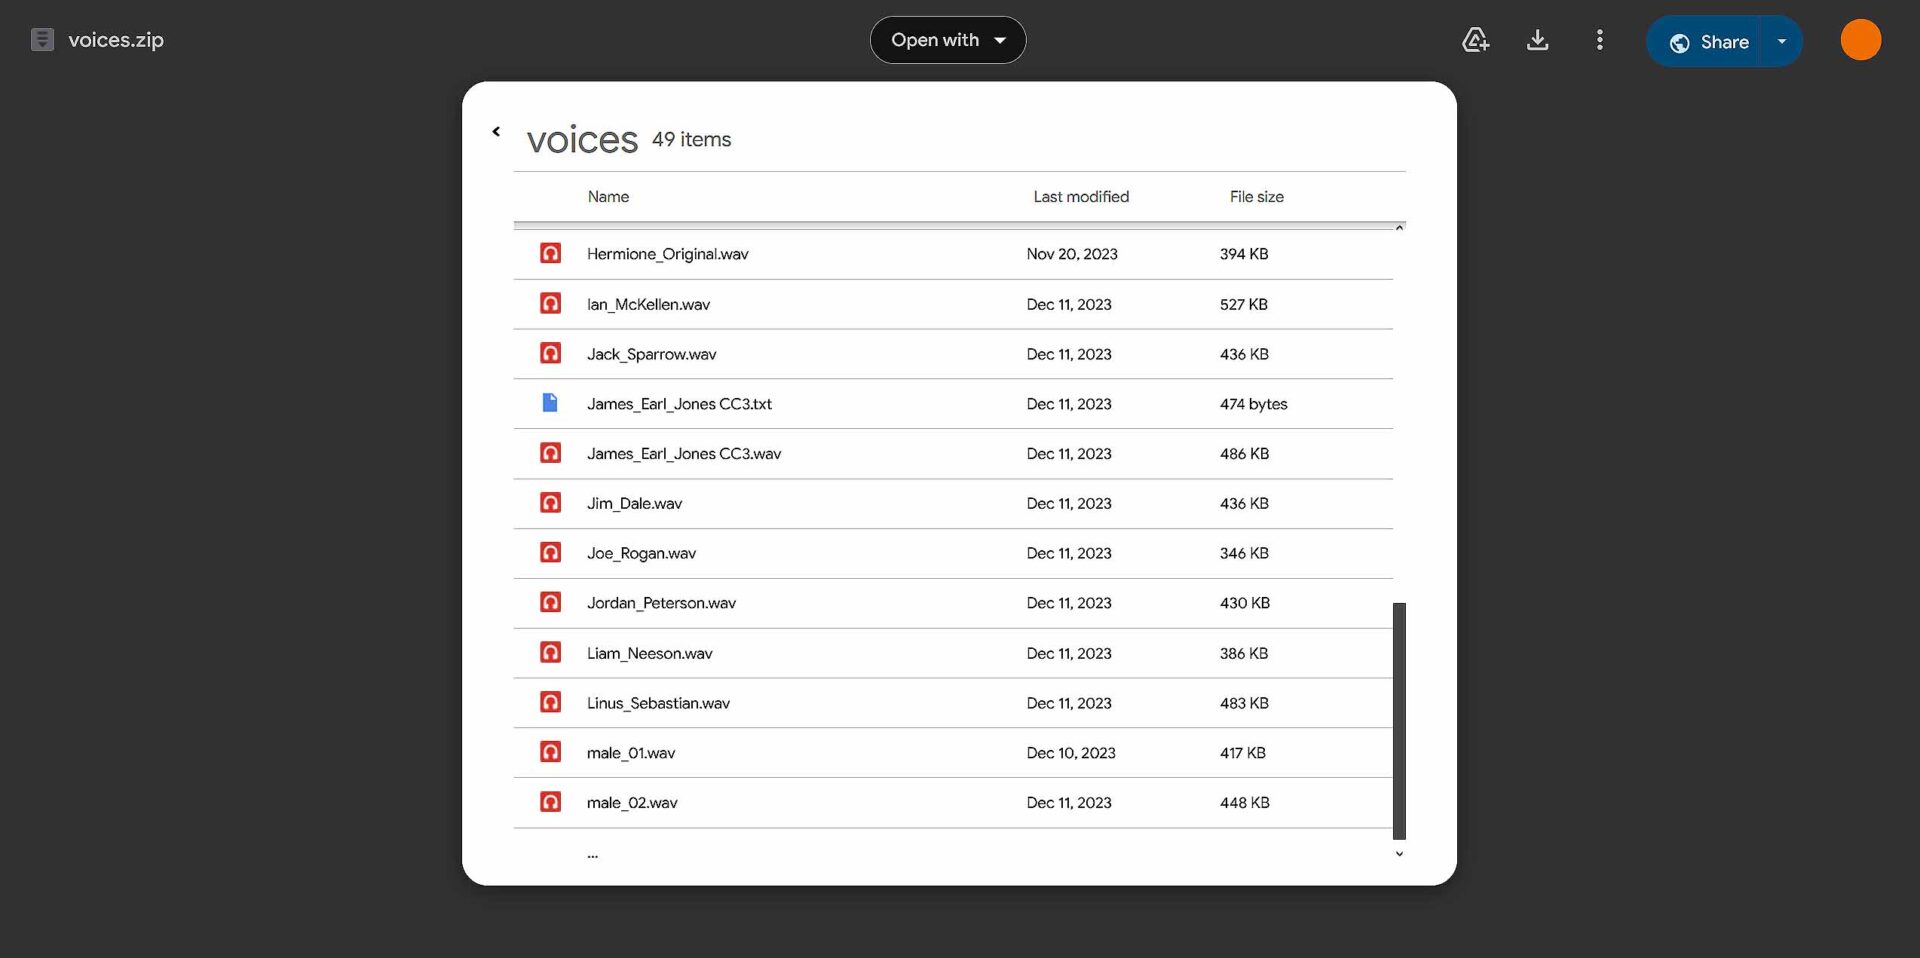Click the audio icon for Ian_McKellen.wav
This screenshot has height=958, width=1920.
(550, 303)
